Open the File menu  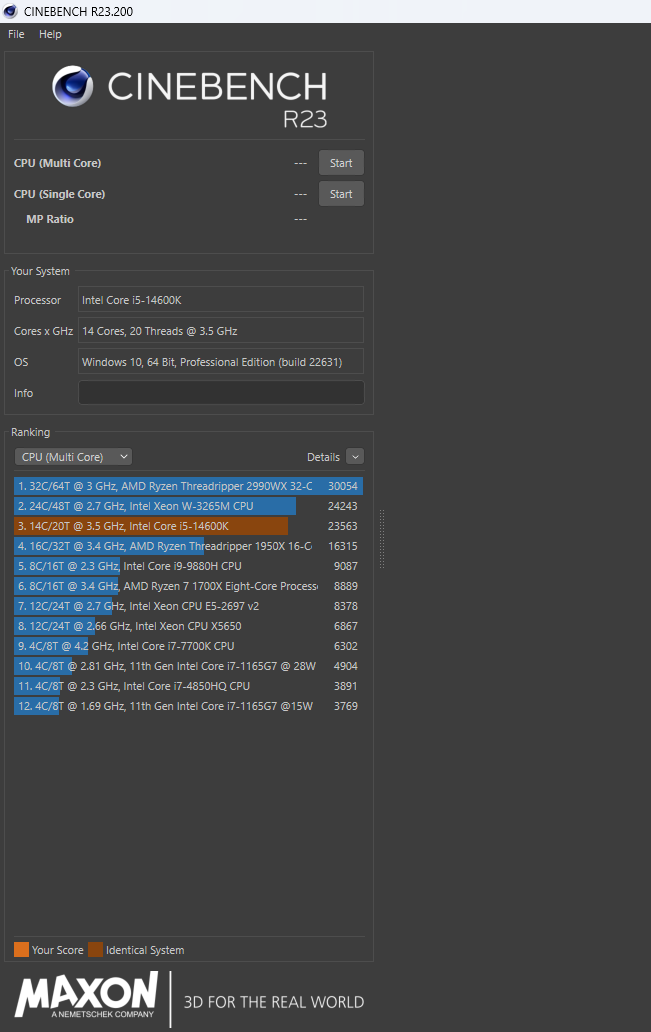[x=16, y=34]
